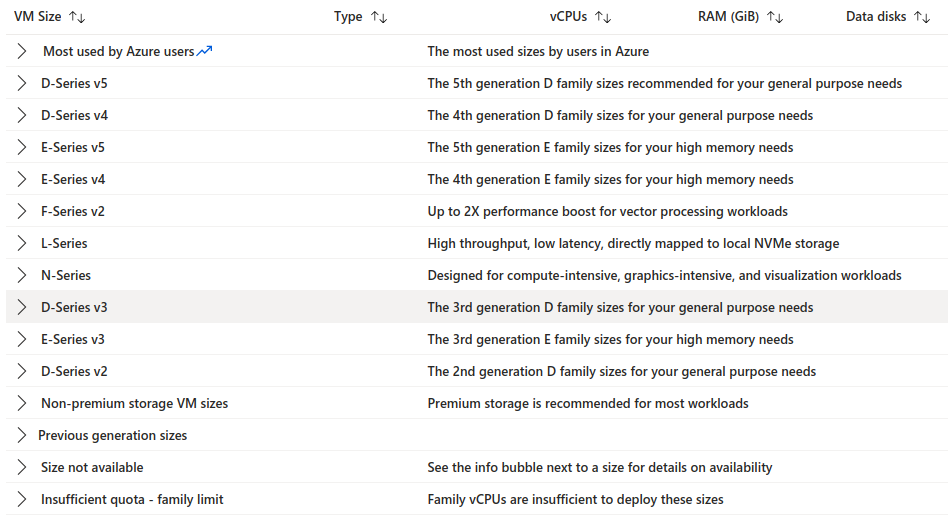Select the 'E-Series v4' row label

pos(73,180)
